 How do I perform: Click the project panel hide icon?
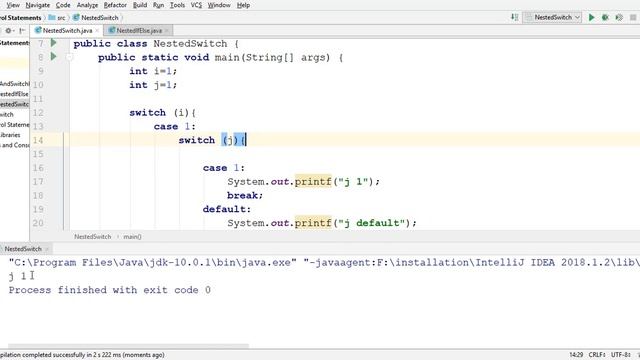[x=22, y=31]
